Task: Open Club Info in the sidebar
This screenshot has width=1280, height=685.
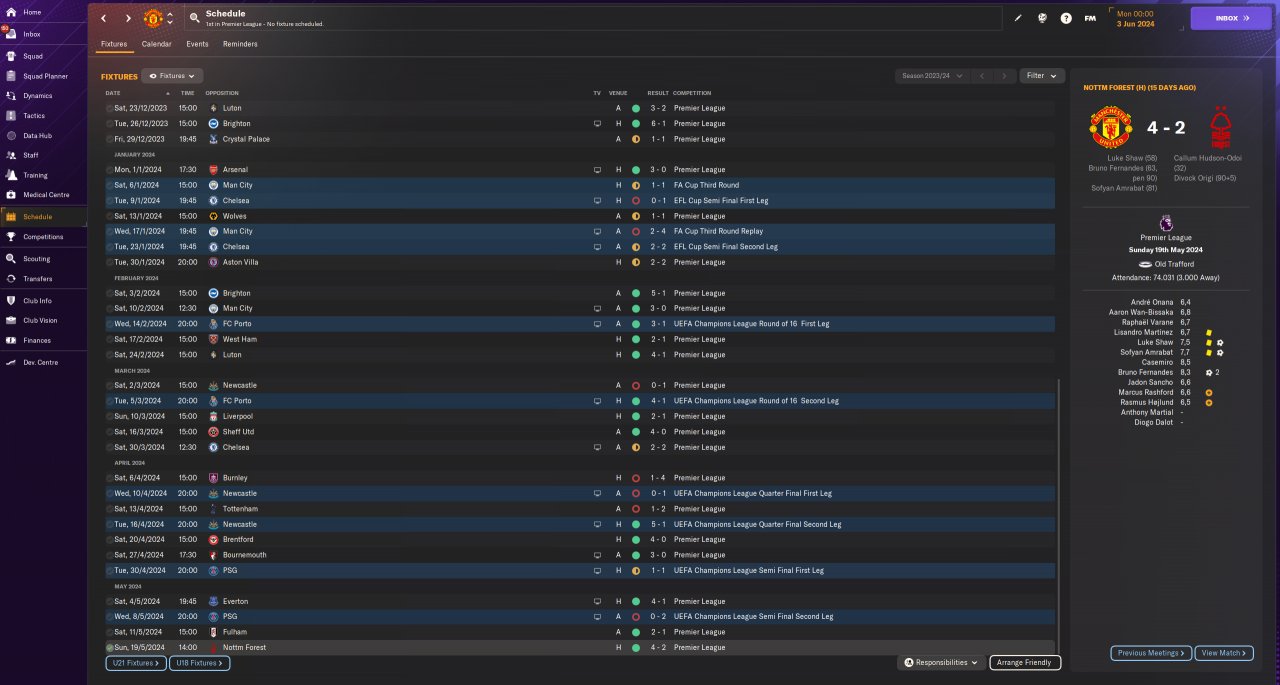Action: click(x=43, y=300)
